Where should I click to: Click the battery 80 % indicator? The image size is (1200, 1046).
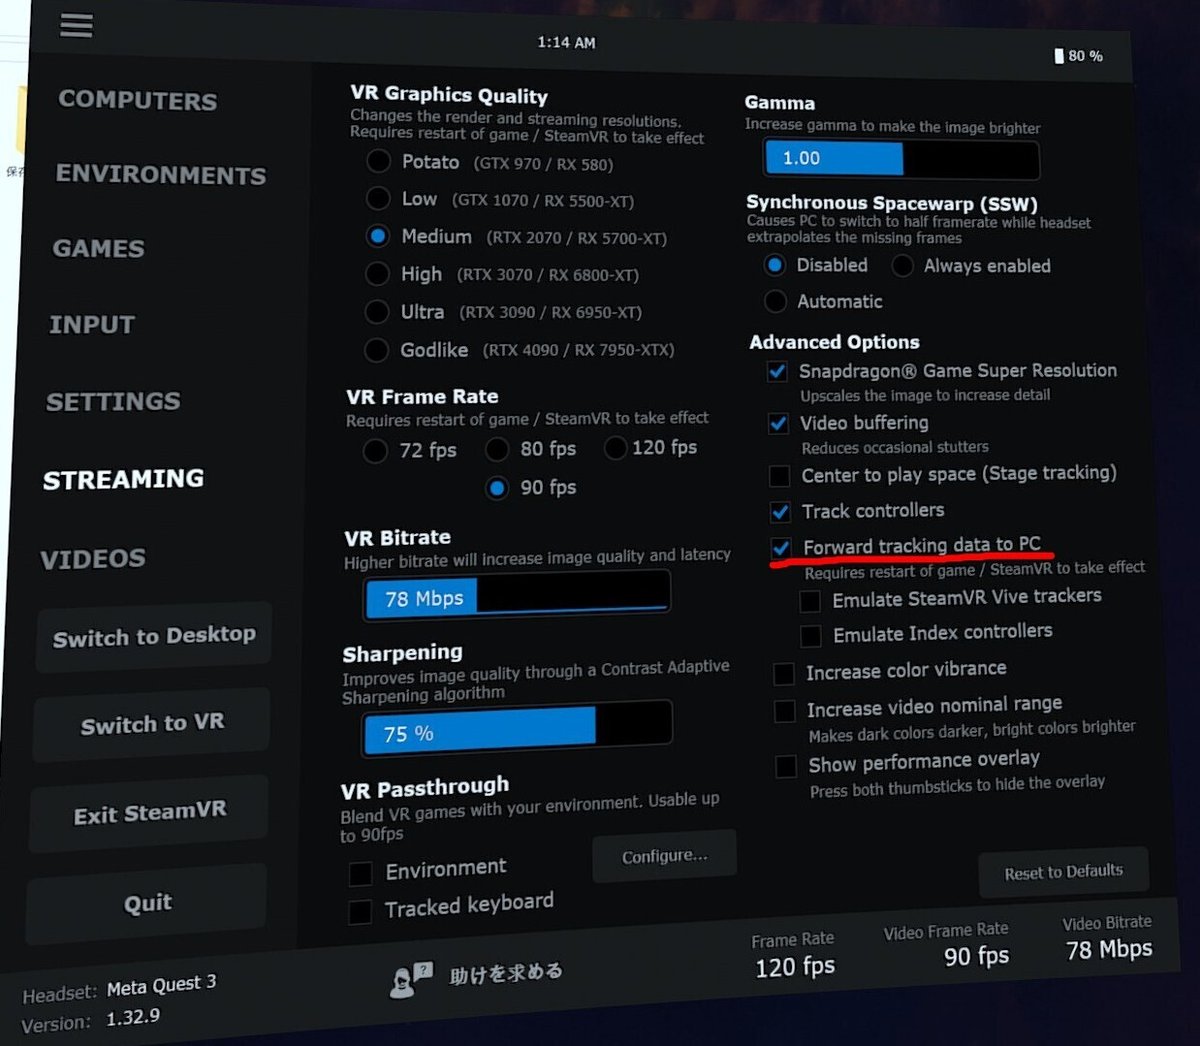point(1079,56)
